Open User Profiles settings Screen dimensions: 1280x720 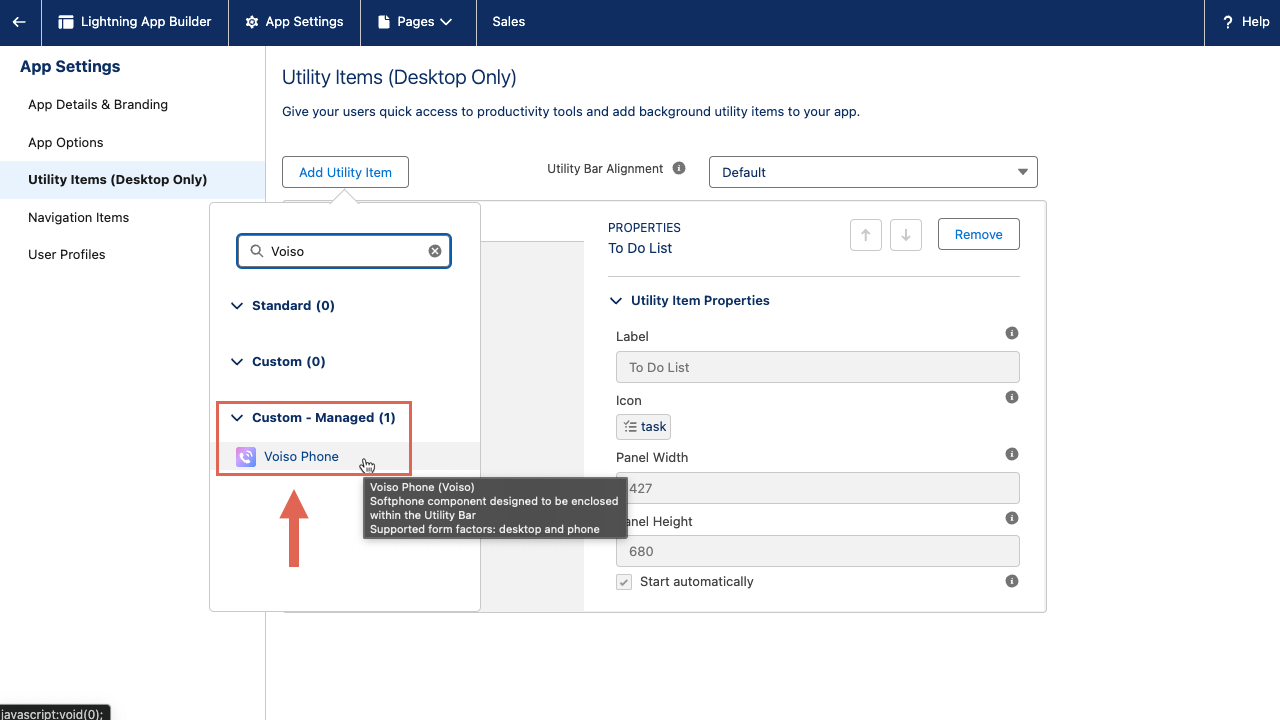pos(67,255)
